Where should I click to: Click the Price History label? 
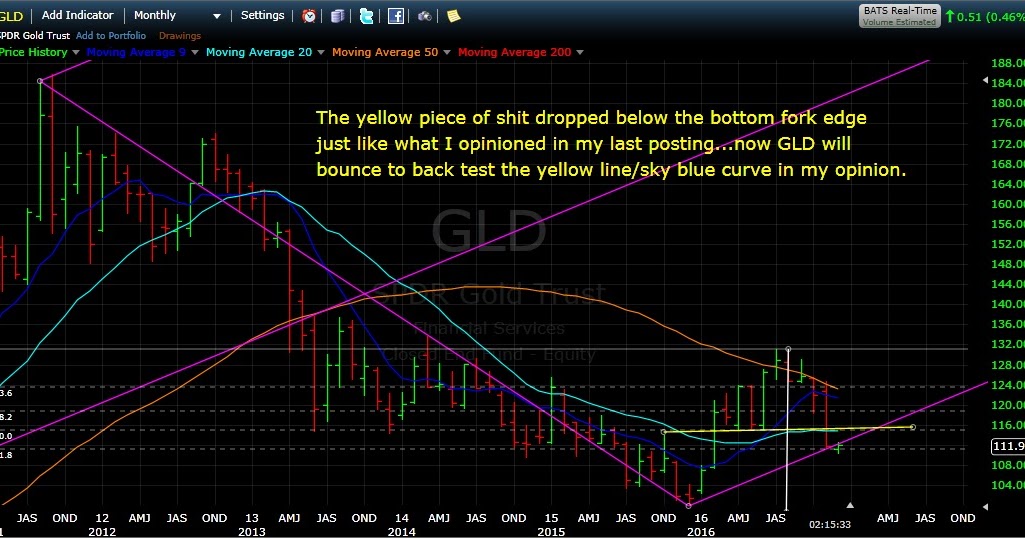pyautogui.click(x=34, y=52)
